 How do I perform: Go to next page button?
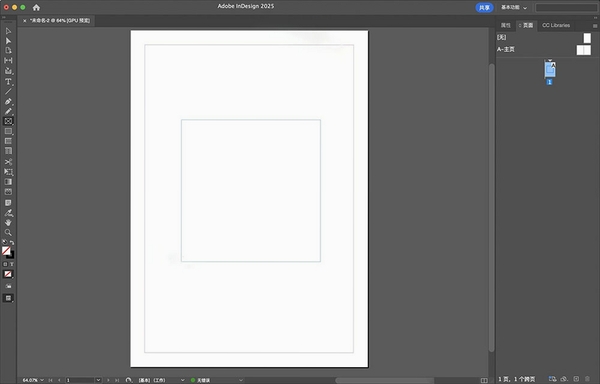(108, 380)
